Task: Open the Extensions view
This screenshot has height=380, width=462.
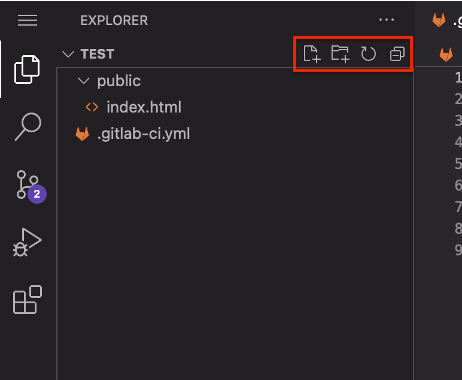Action: pos(27,299)
